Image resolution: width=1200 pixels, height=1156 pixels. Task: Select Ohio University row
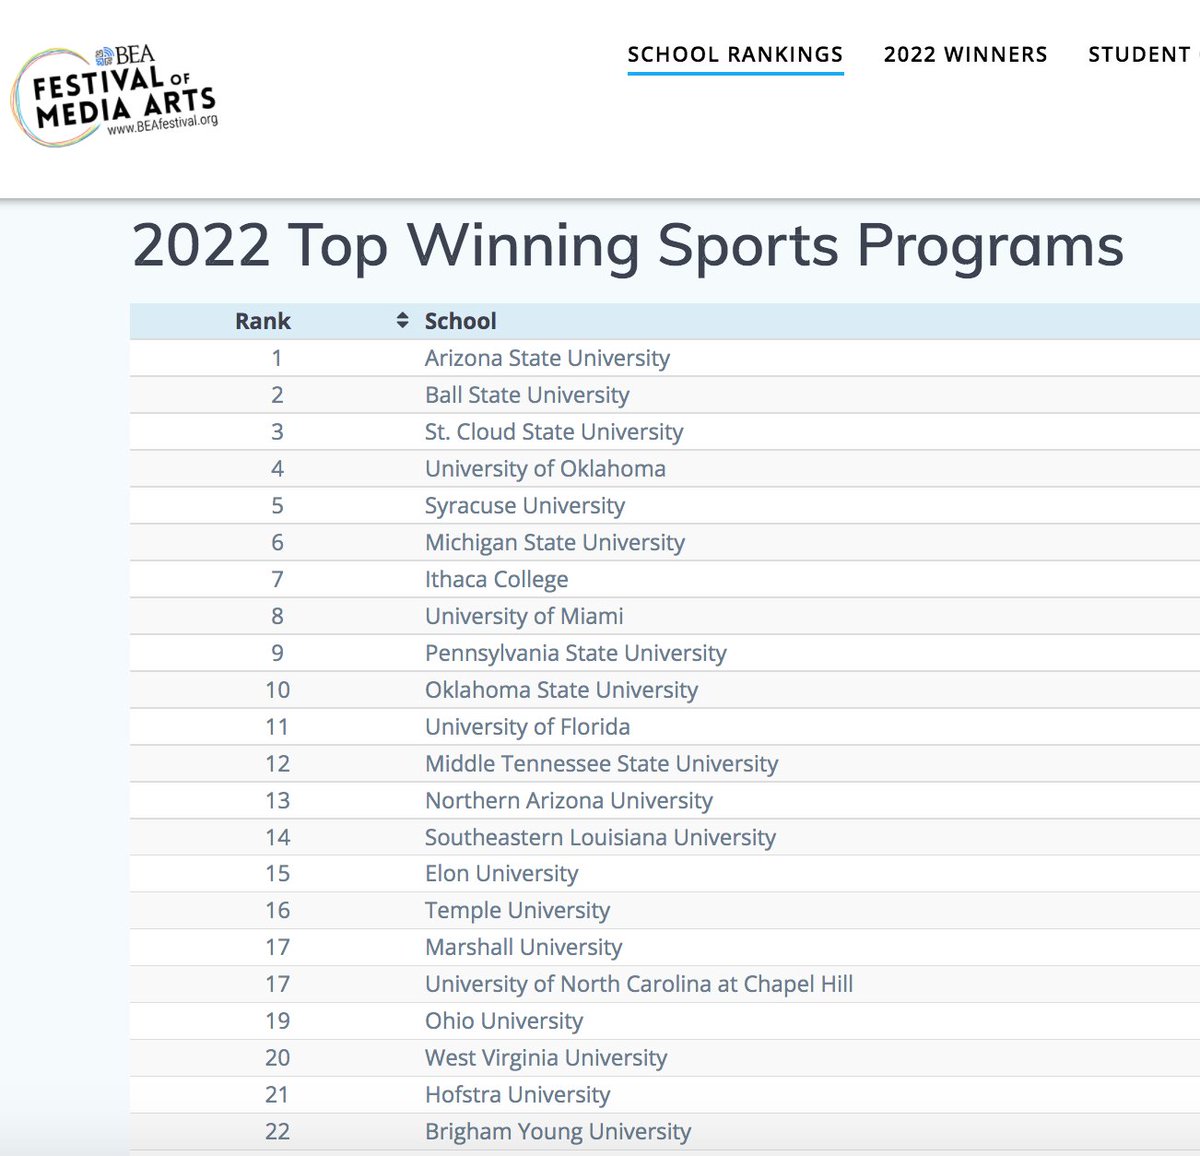pyautogui.click(x=665, y=1022)
